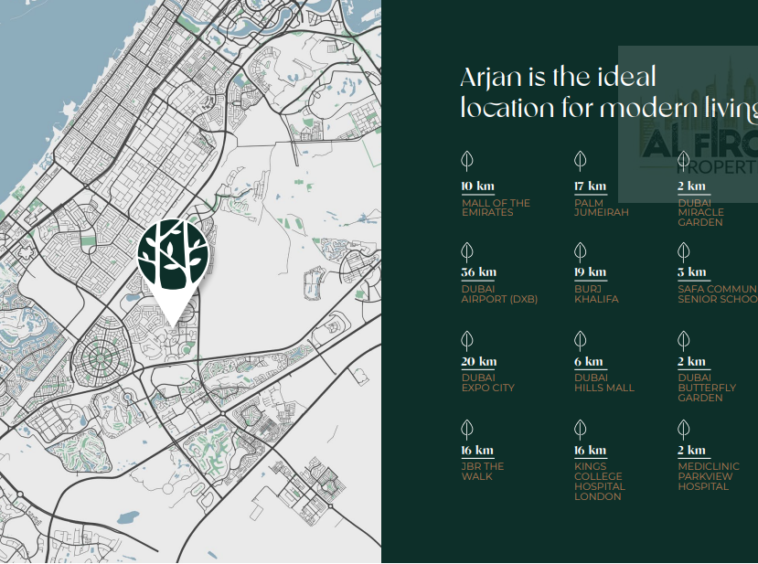
Task: Click the leaf icon above Dubai Butterfly Garden
Action: [x=683, y=341]
